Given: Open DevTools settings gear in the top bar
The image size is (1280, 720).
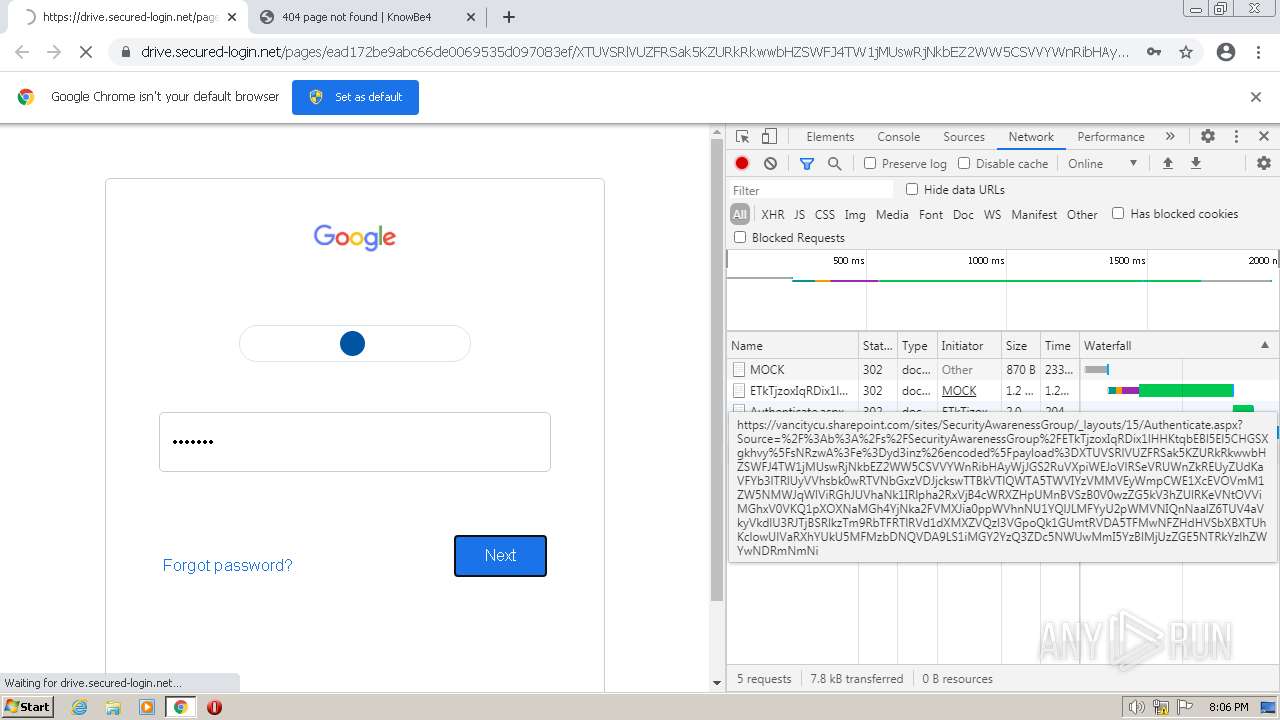Looking at the screenshot, I should [1208, 136].
